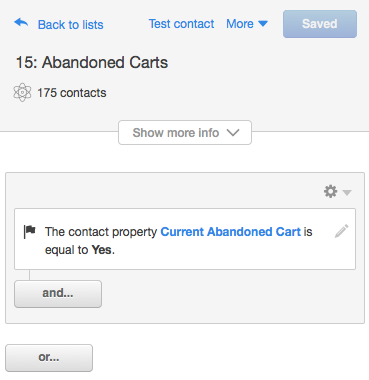
Task: Click the 175 contacts count
Action: (x=72, y=93)
